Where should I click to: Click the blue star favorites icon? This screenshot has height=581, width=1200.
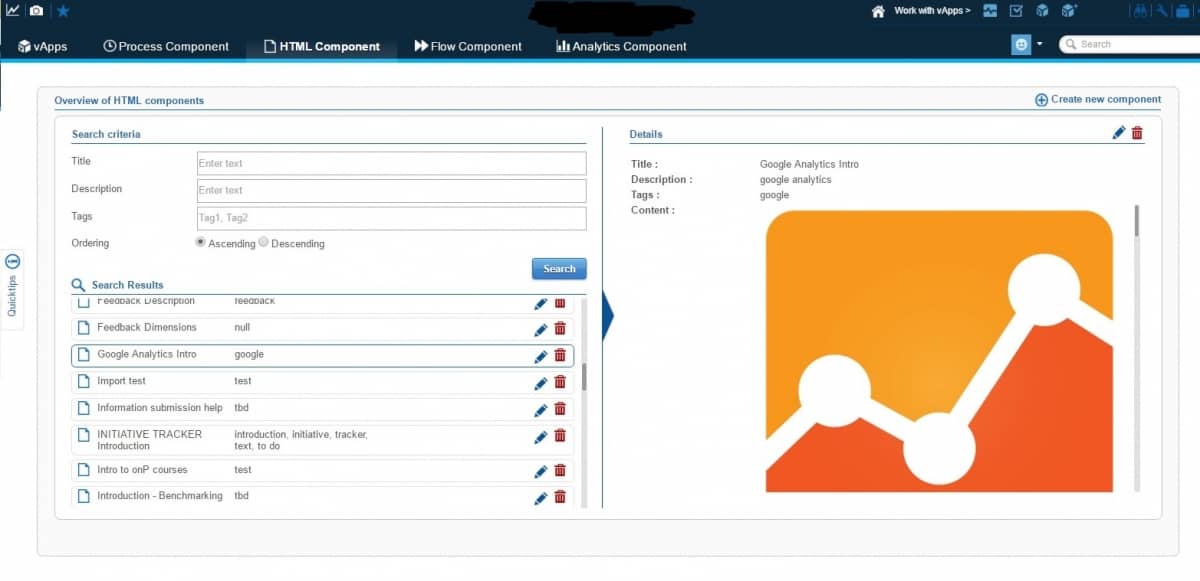63,10
